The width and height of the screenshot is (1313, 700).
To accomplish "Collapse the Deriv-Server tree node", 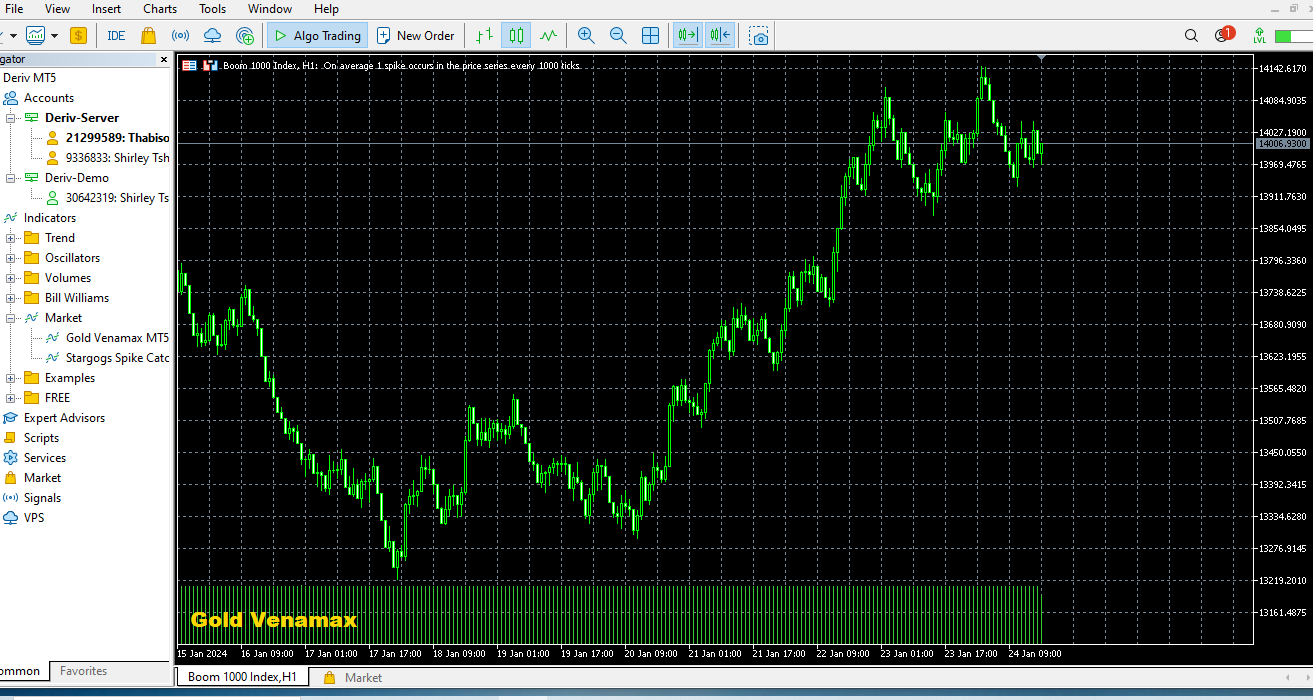I will (11, 118).
